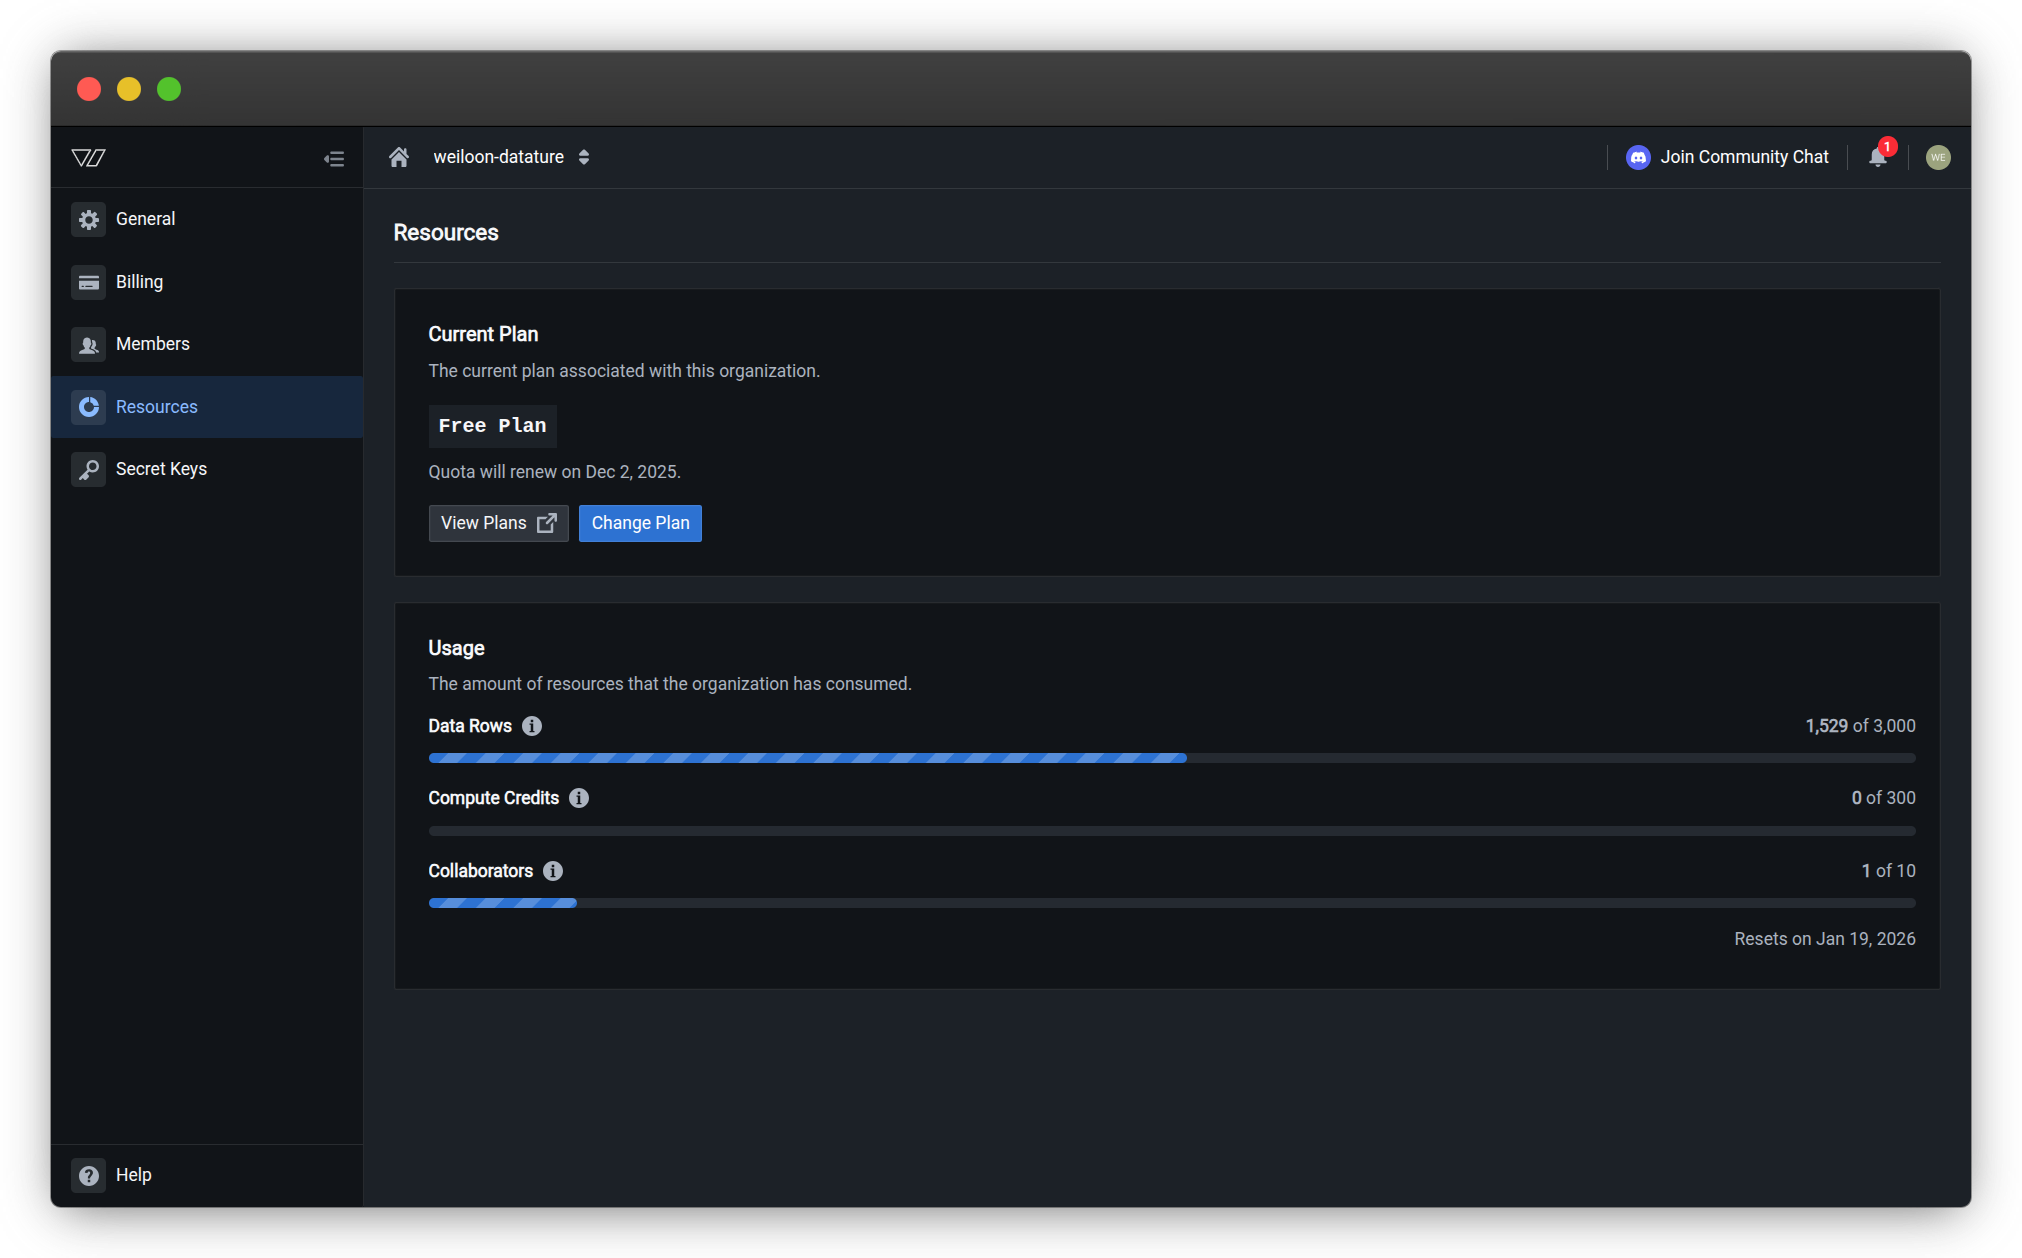Screen dimensions: 2022x1258
Task: Select the Resources sidebar item
Action: click(x=156, y=407)
